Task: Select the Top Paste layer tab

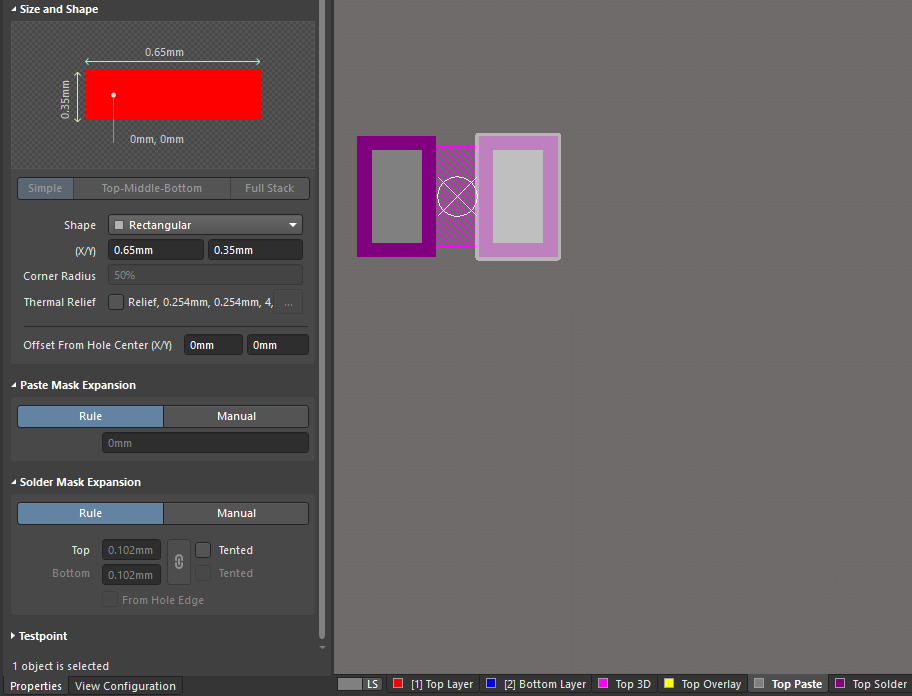Action: click(796, 684)
